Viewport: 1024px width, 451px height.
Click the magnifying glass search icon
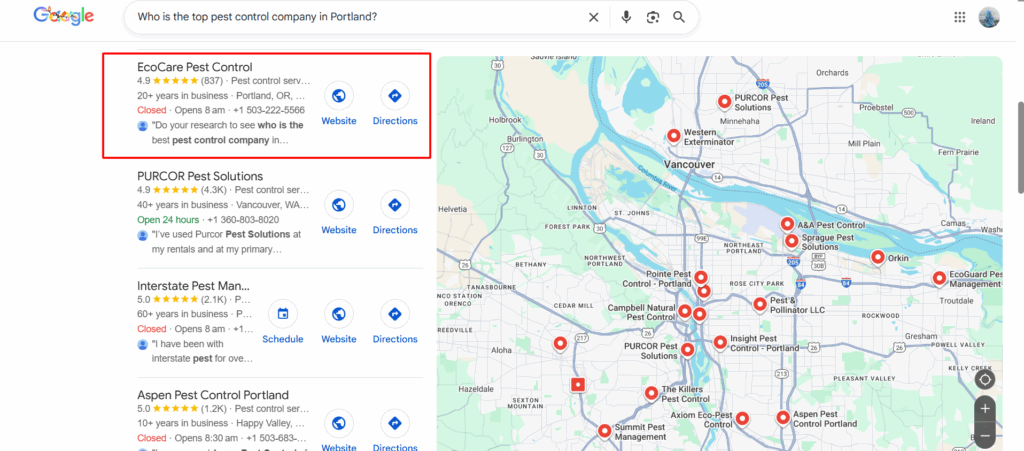pos(680,17)
